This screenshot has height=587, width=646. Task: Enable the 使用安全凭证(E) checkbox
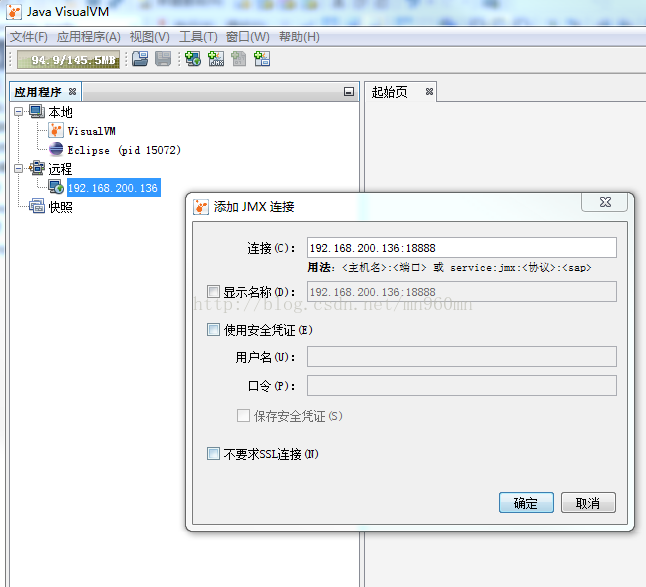click(x=213, y=330)
